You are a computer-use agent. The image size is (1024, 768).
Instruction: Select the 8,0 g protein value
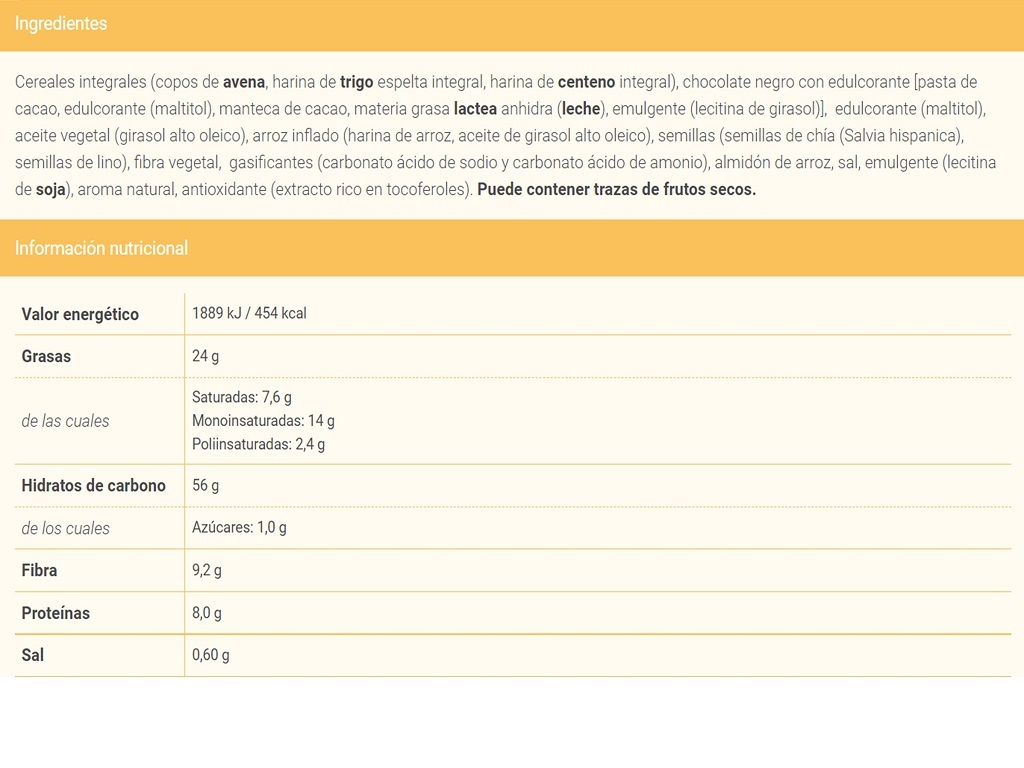[206, 613]
